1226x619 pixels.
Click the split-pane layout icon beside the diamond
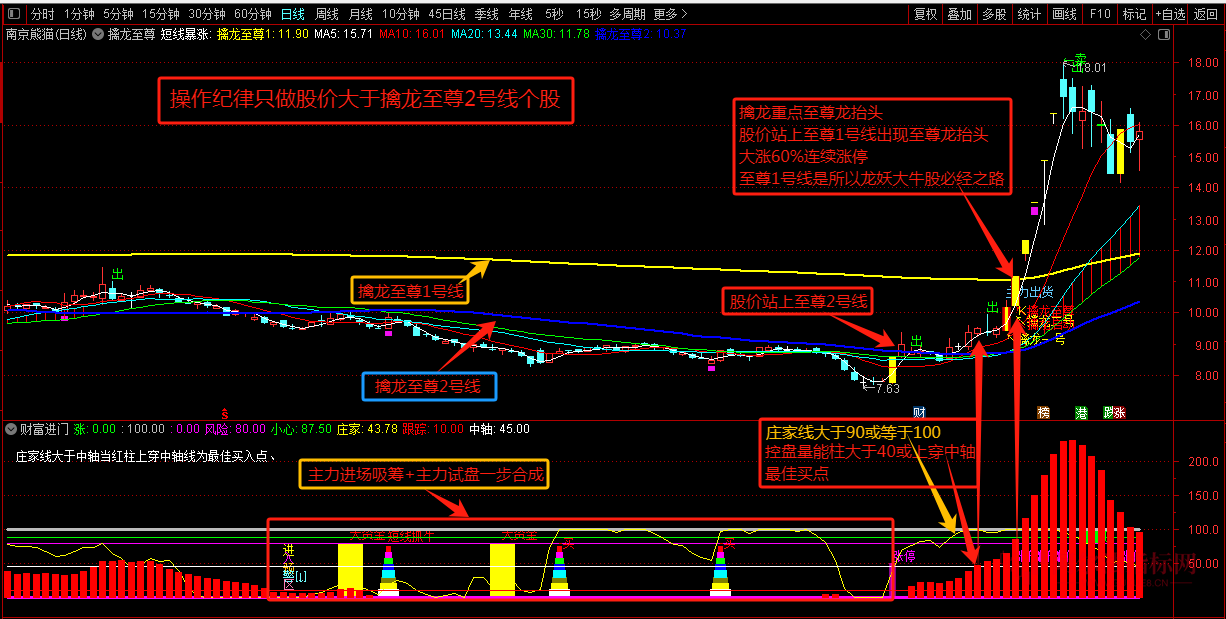[x=1163, y=34]
